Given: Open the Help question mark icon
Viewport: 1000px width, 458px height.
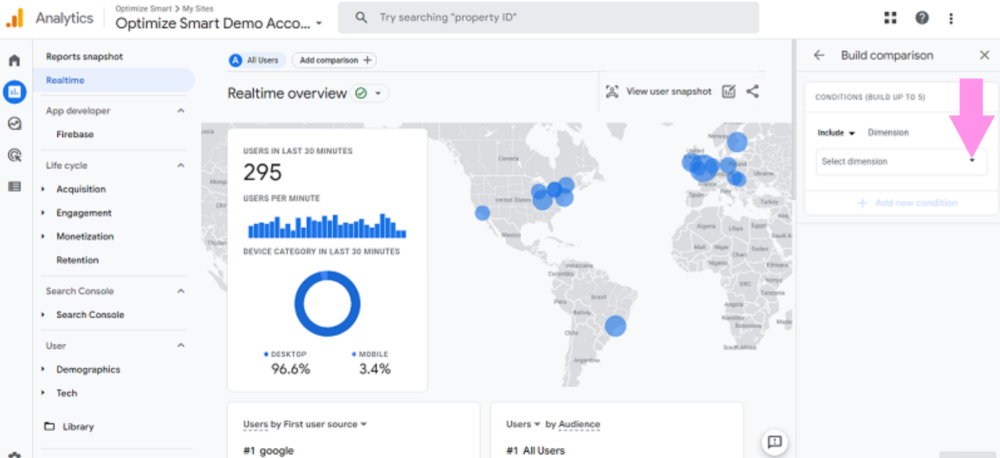Looking at the screenshot, I should click(921, 18).
